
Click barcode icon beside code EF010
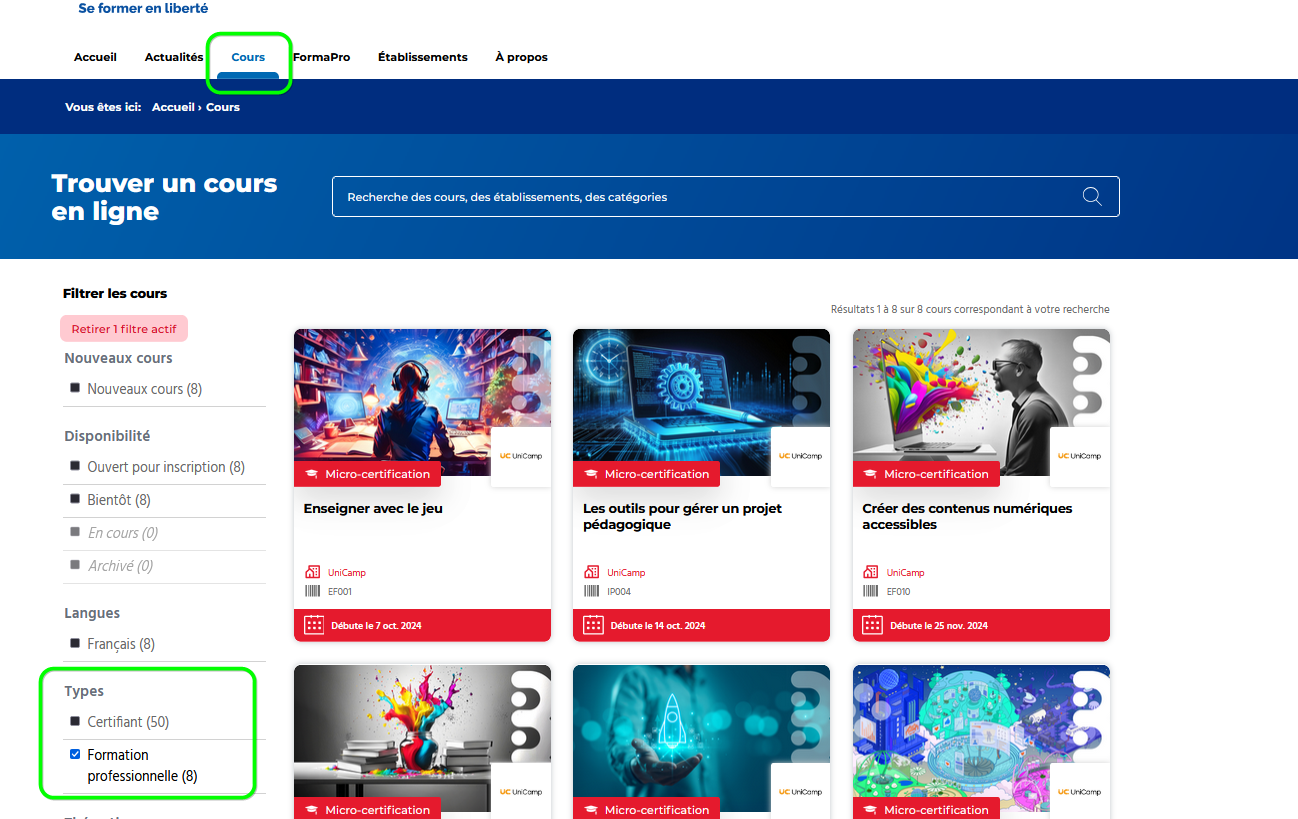click(x=871, y=591)
